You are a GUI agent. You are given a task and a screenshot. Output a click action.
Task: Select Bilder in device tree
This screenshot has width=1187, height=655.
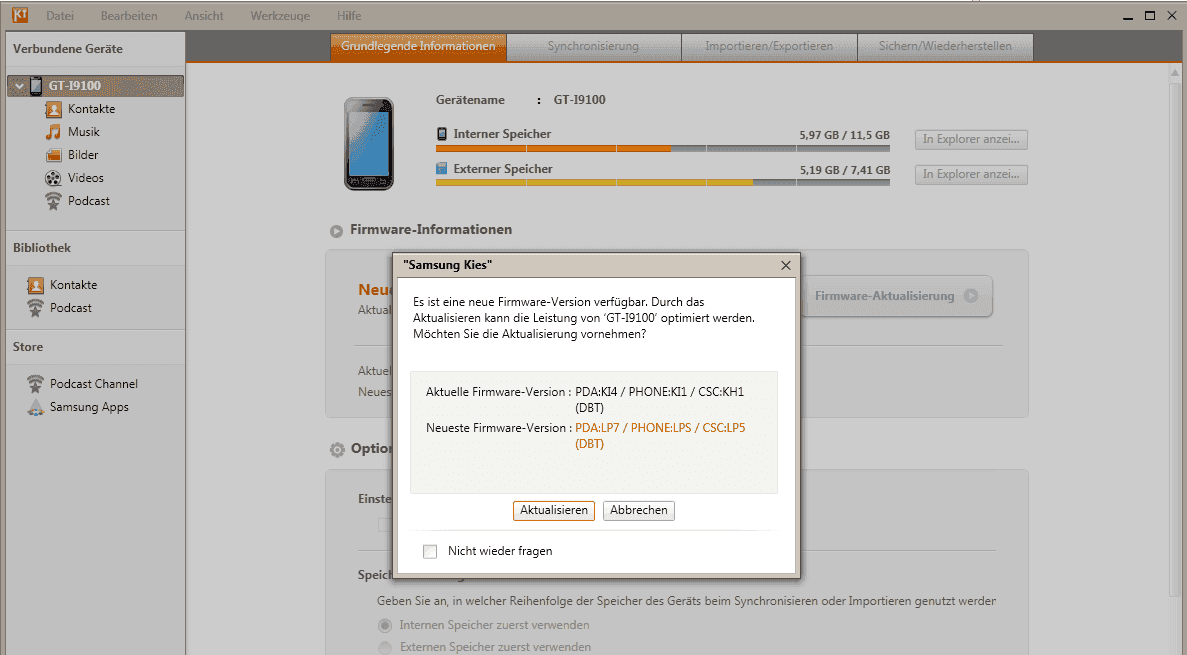click(x=83, y=155)
